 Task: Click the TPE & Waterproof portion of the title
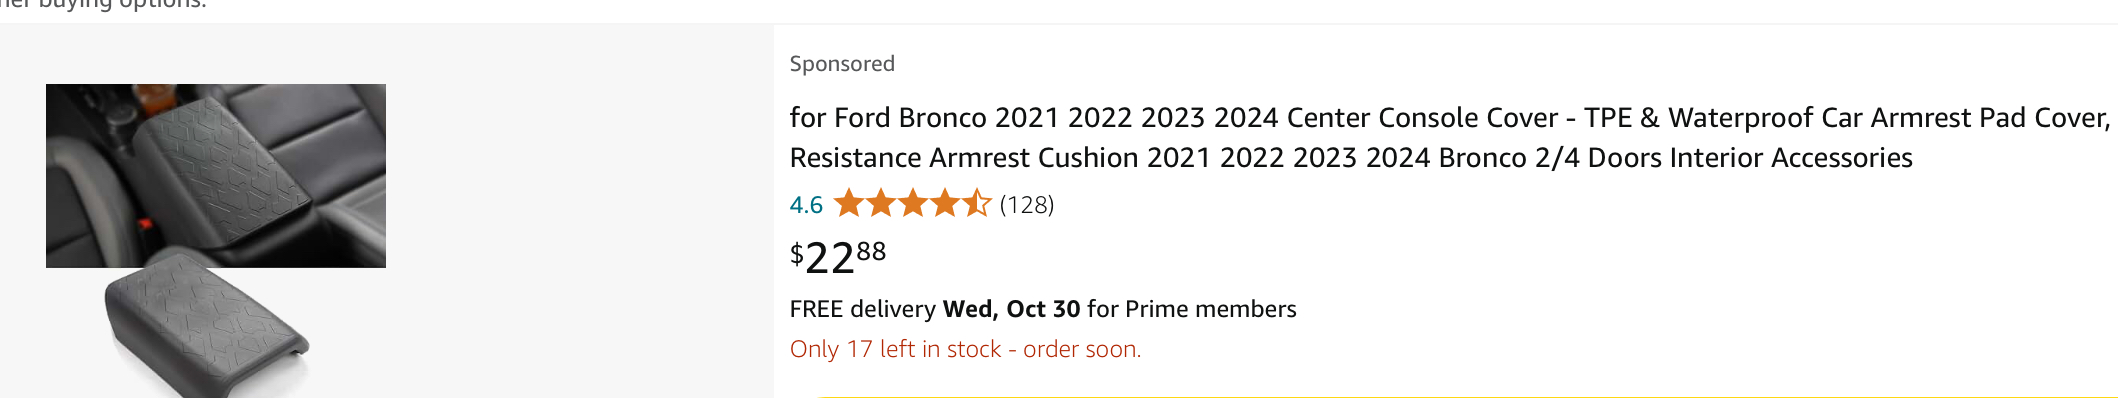[1698, 118]
